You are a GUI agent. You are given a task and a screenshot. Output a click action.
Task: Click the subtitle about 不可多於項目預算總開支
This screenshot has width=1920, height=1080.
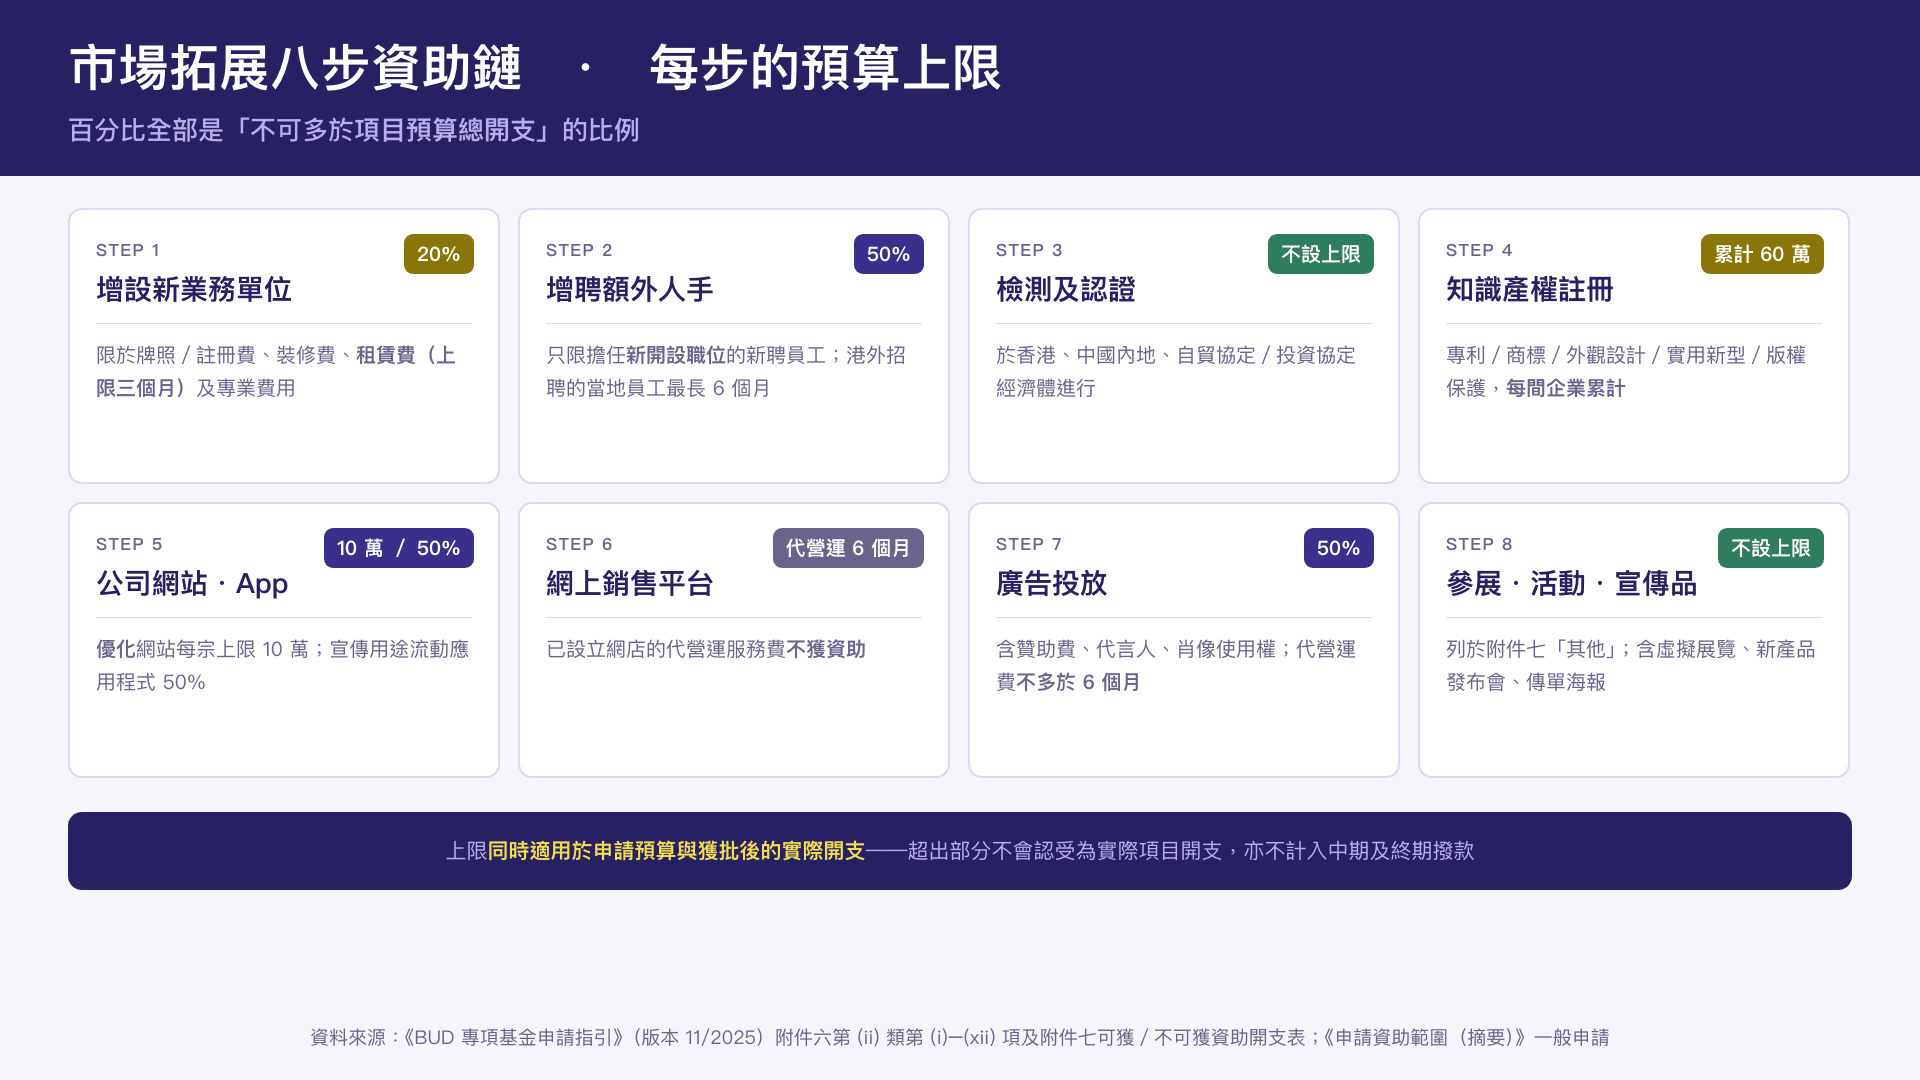tap(354, 130)
